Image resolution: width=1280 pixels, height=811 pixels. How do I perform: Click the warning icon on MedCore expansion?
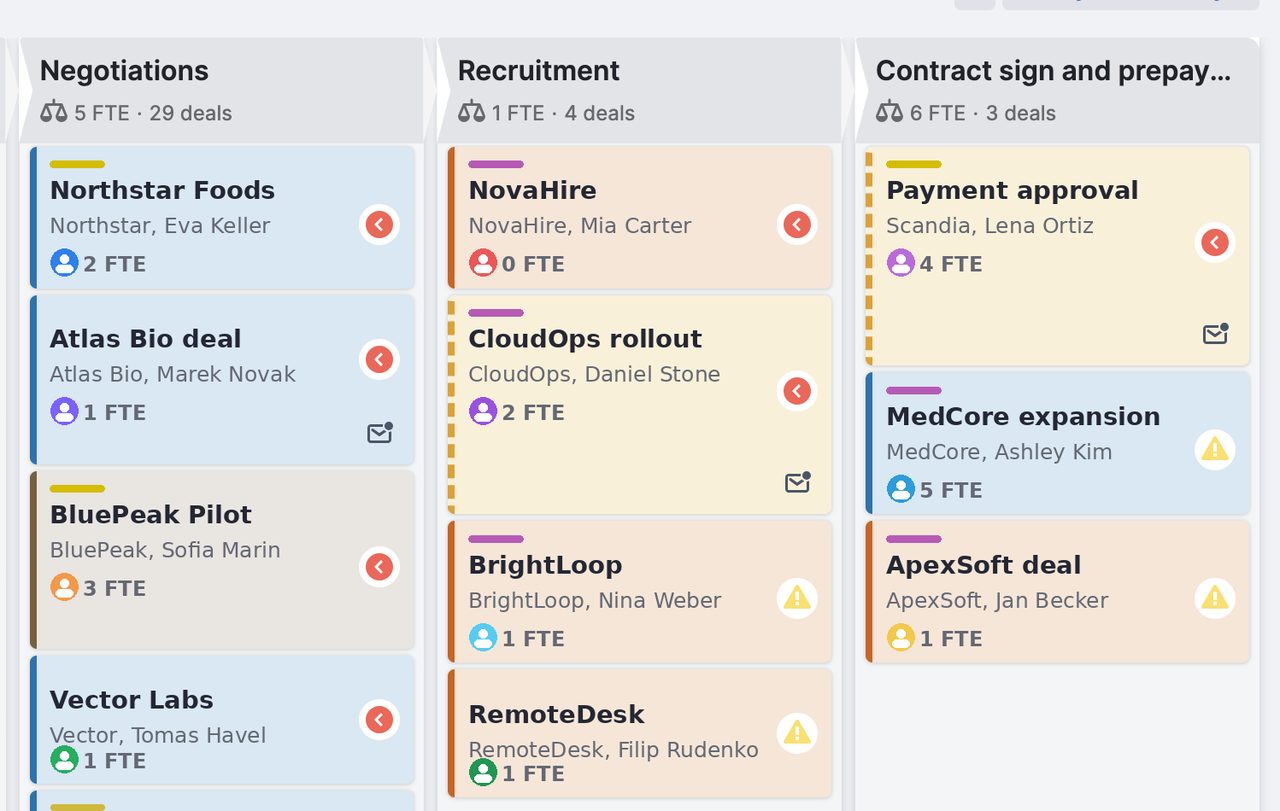(x=1215, y=450)
